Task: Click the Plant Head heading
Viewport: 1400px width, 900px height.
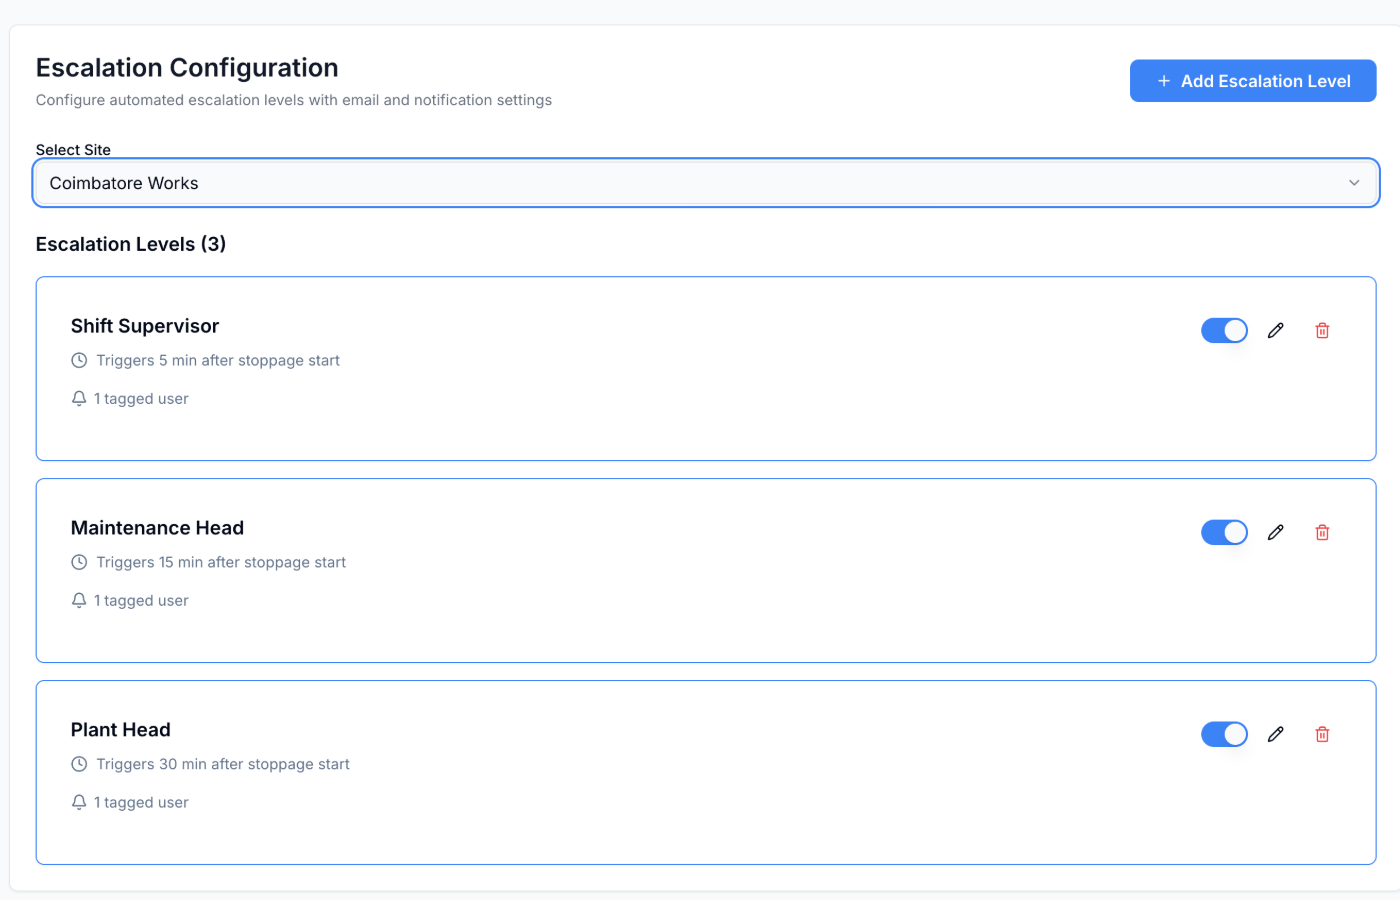Action: [121, 730]
